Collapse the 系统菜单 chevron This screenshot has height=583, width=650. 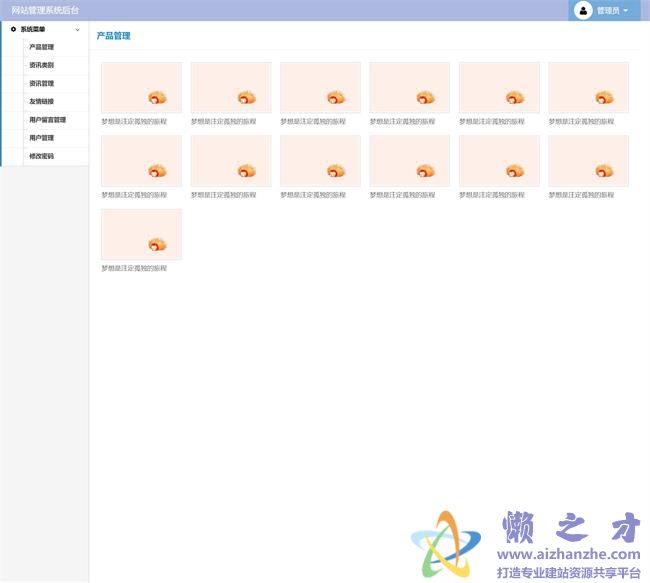[78, 29]
